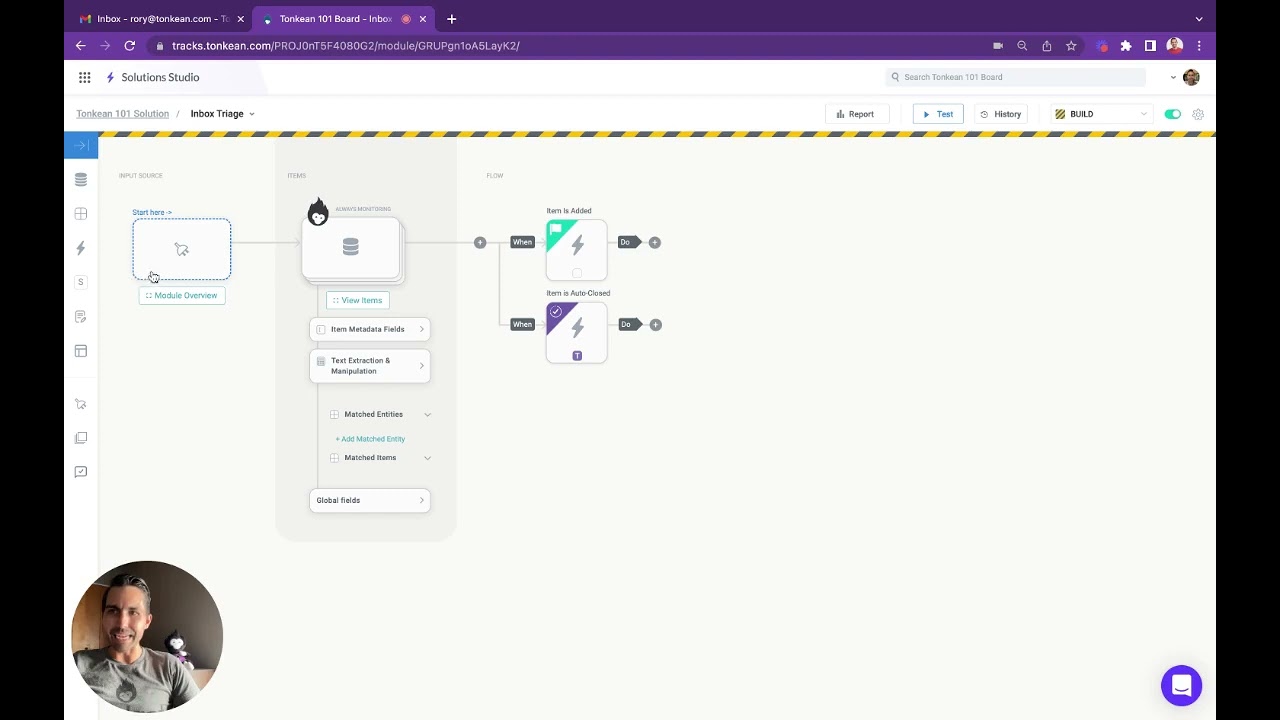Click the Test button
The width and height of the screenshot is (1280, 720).
pyautogui.click(x=938, y=114)
